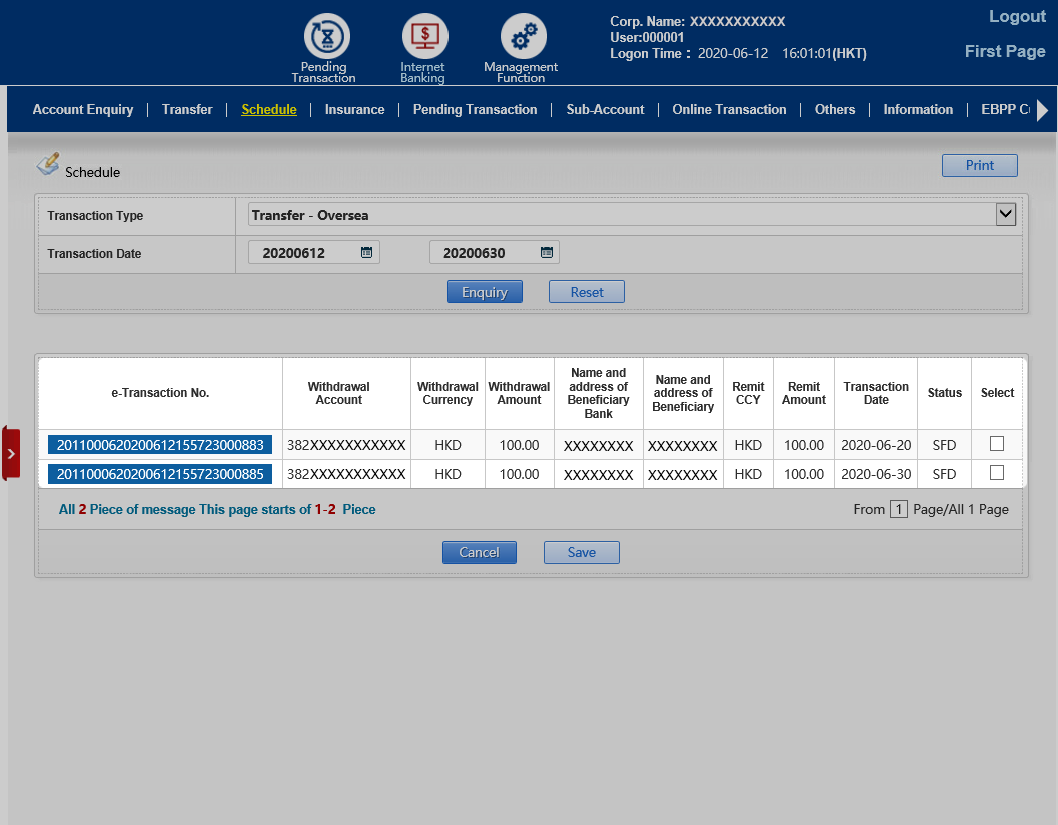Select checkbox for transaction ending 0885
Image resolution: width=1058 pixels, height=825 pixels.
996,472
